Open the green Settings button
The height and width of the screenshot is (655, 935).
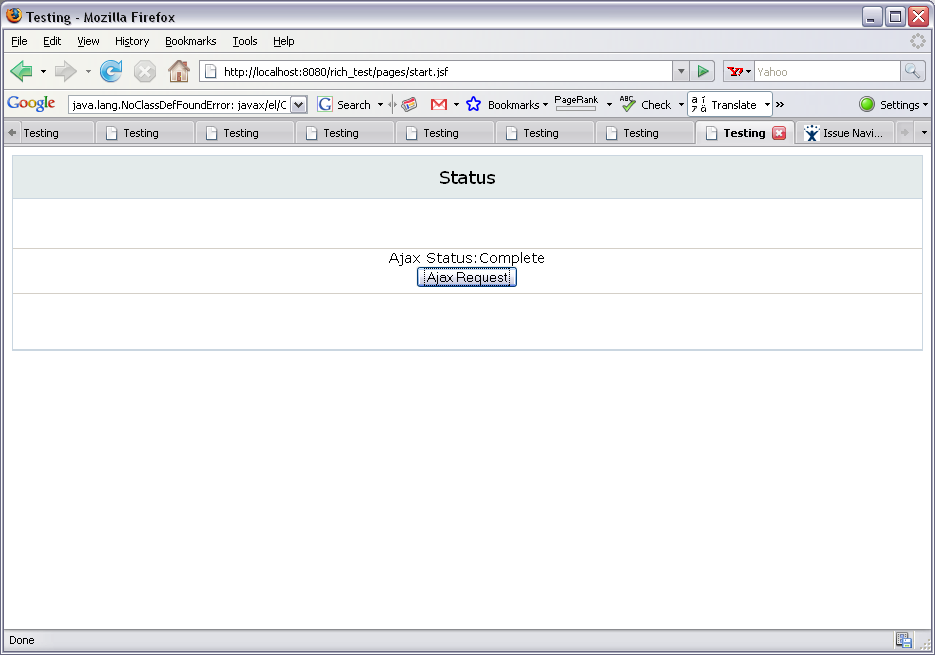coord(889,104)
